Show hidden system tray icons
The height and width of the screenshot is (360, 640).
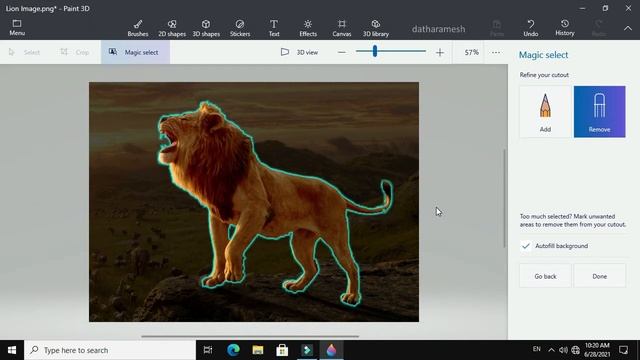click(x=551, y=350)
